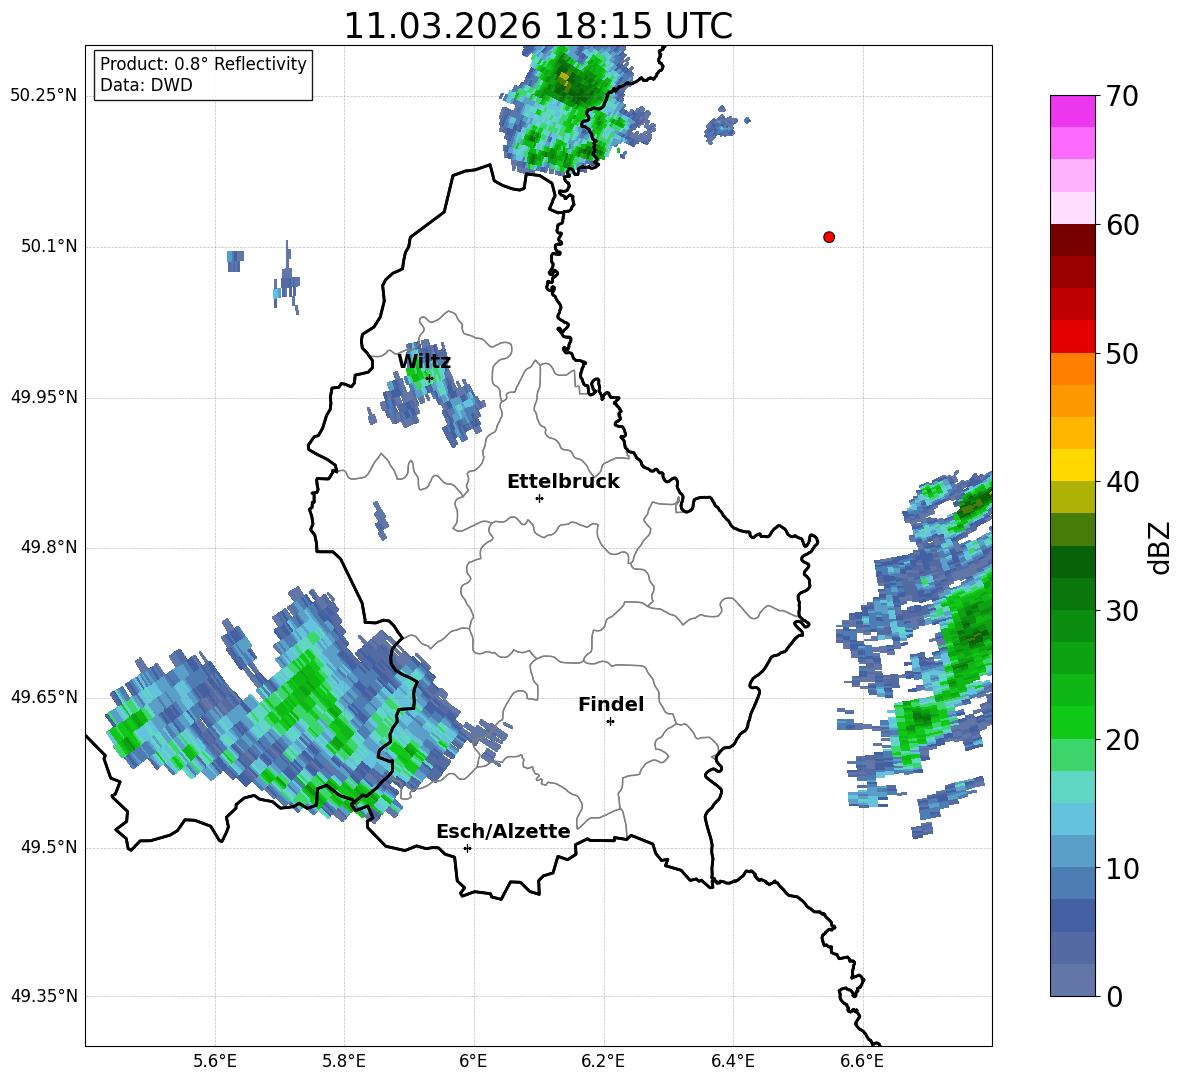This screenshot has width=1184, height=1081.
Task: Click the colorbar tick label 60
Action: (x=1123, y=225)
